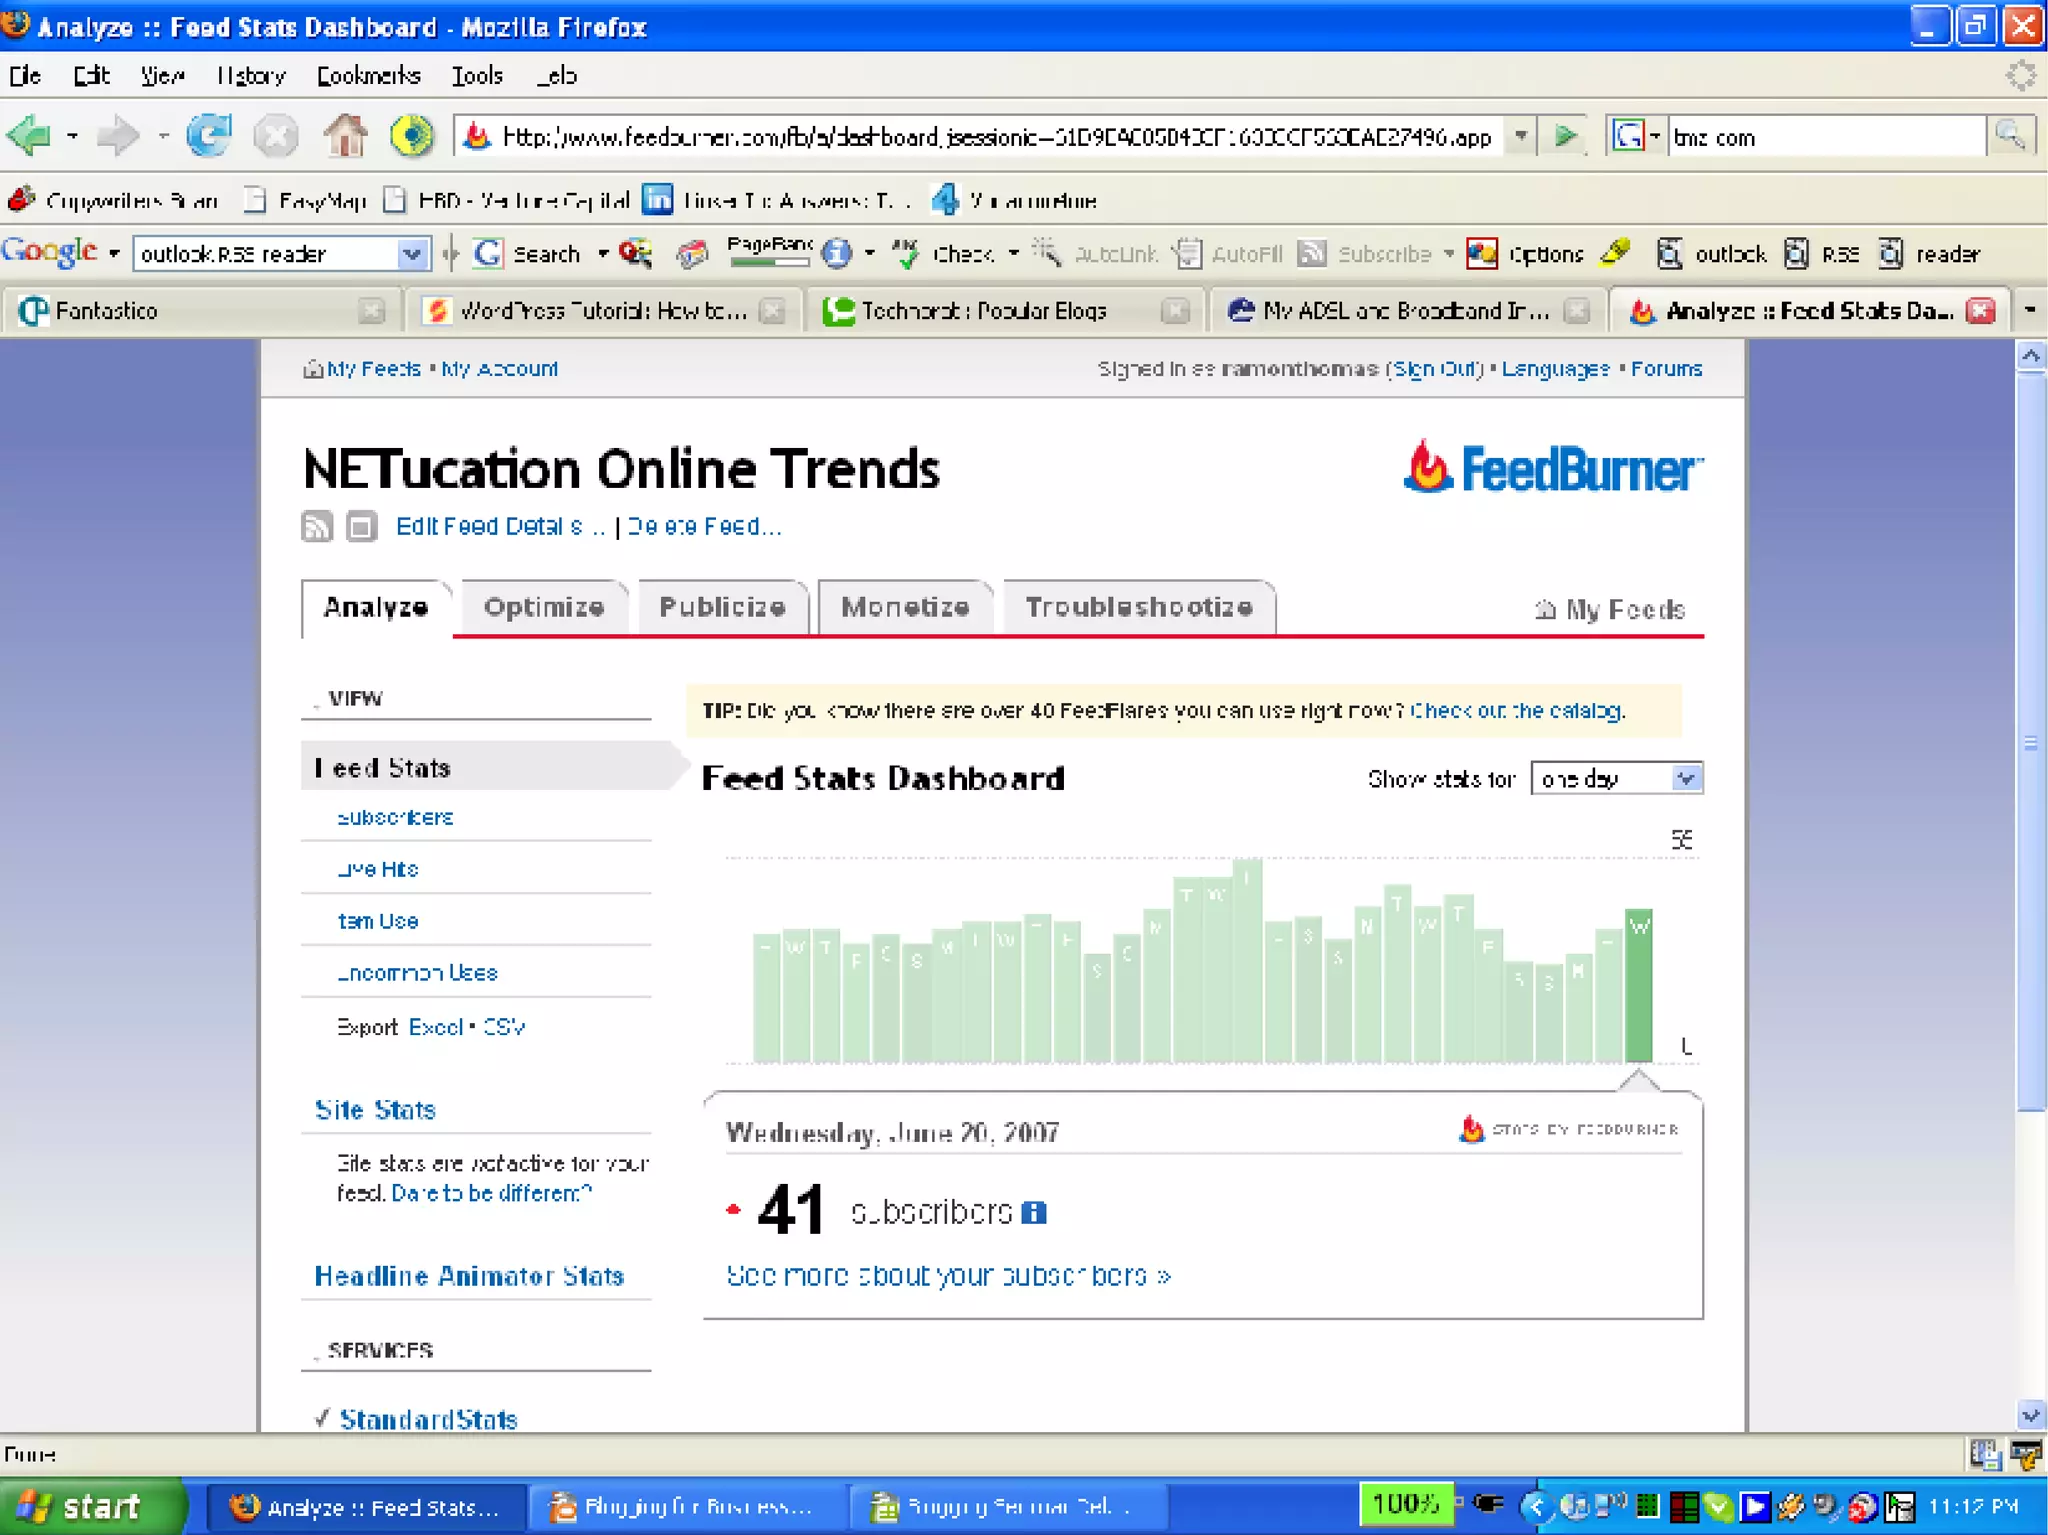Click the search magnifier icon in the search box
Viewport: 2048px width, 1535px height.
coord(2009,136)
